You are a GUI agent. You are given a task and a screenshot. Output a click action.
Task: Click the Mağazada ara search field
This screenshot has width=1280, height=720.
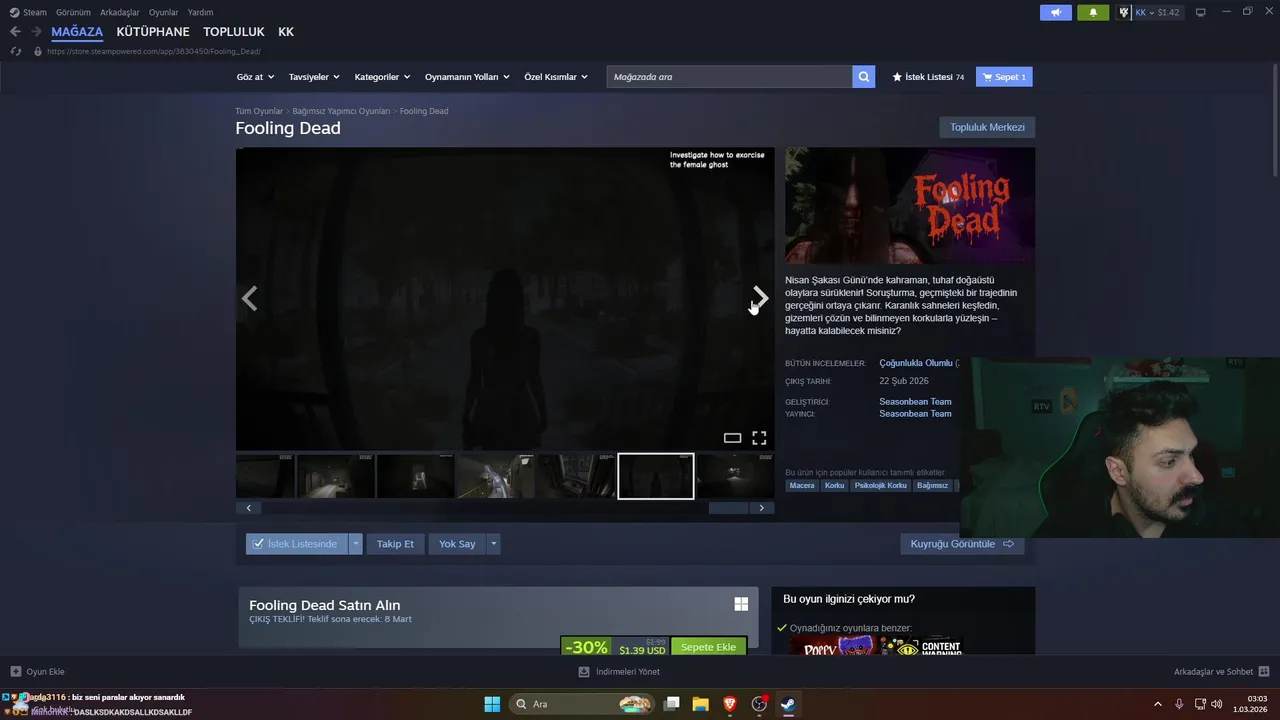coord(730,77)
